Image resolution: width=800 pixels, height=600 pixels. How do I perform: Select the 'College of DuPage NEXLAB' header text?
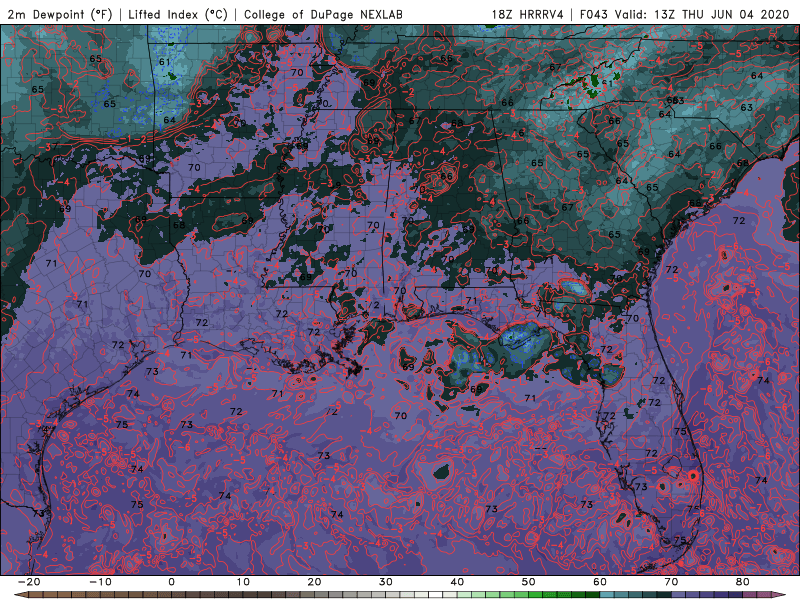click(323, 14)
